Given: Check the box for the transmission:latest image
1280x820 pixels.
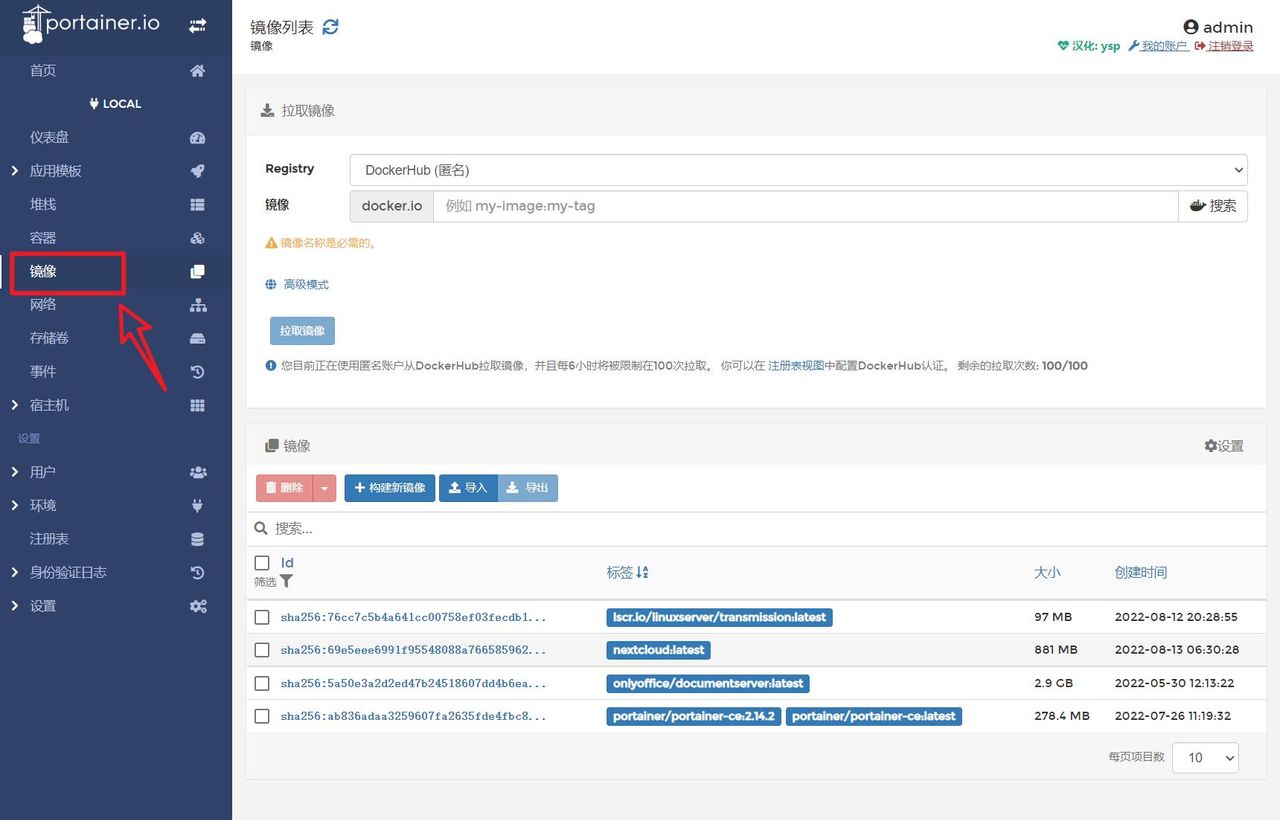Looking at the screenshot, I should tap(262, 617).
